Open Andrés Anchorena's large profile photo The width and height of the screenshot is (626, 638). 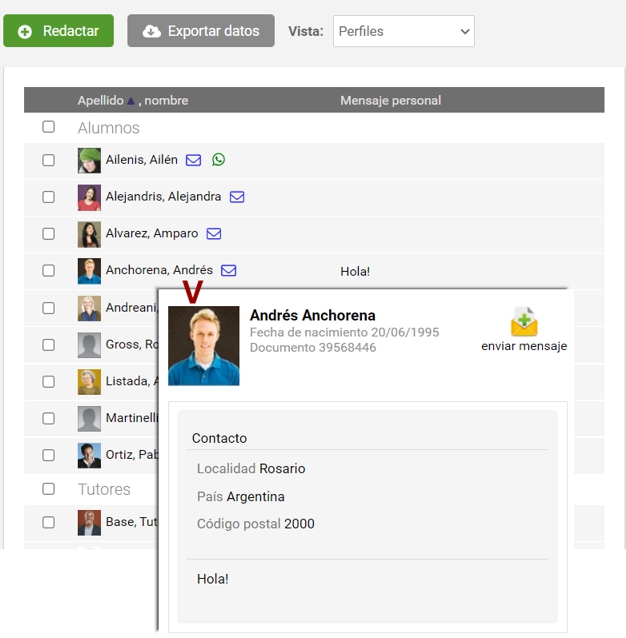click(x=204, y=346)
